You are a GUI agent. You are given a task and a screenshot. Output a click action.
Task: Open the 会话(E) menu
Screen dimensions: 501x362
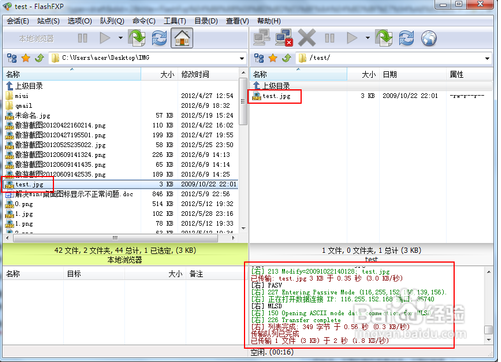18,21
